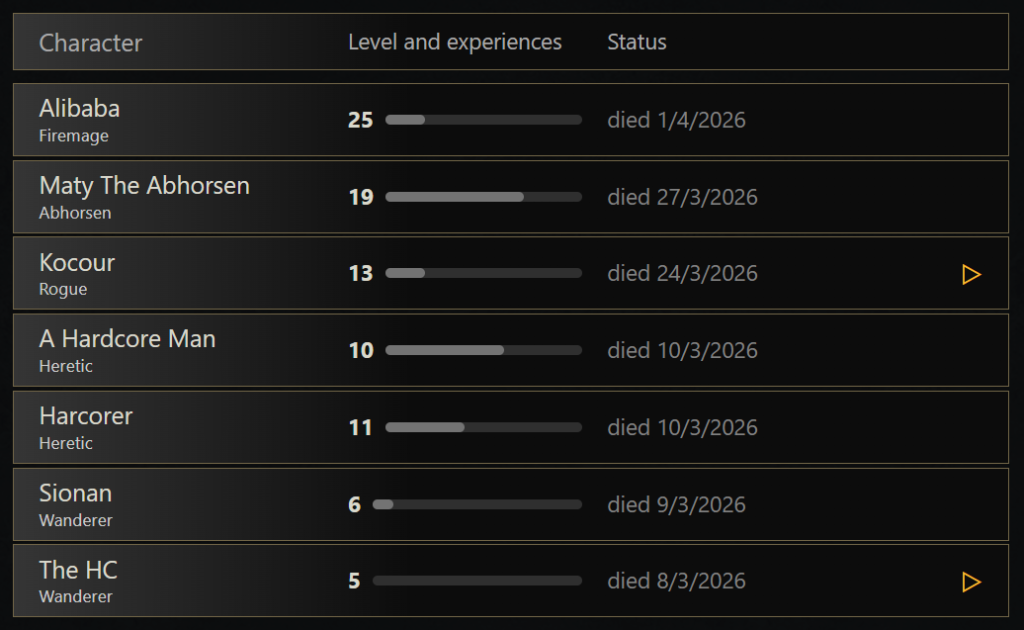
Task: Select the Alibaba character name
Action: point(79,109)
